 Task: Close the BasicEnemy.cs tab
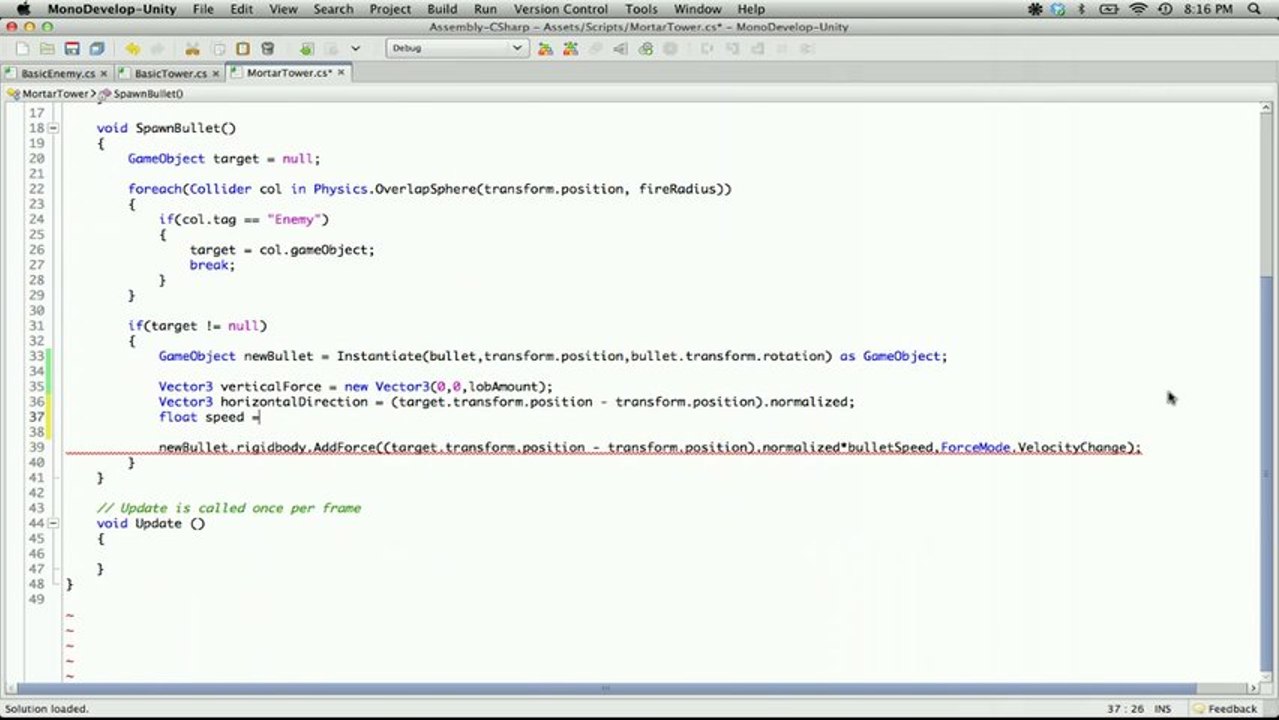[x=104, y=73]
